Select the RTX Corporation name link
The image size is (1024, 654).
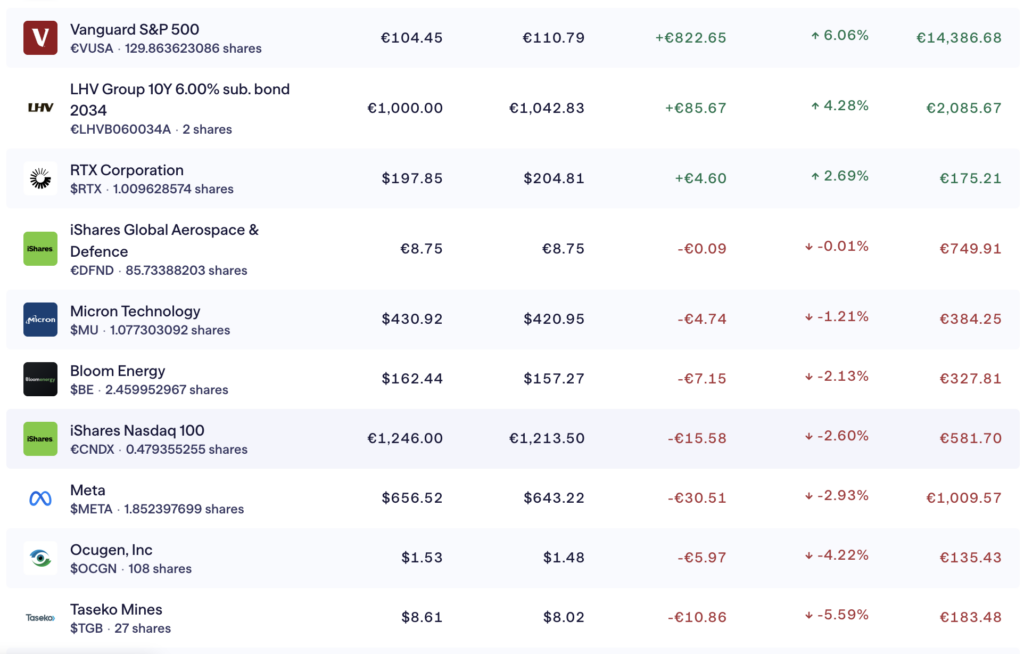[x=126, y=170]
